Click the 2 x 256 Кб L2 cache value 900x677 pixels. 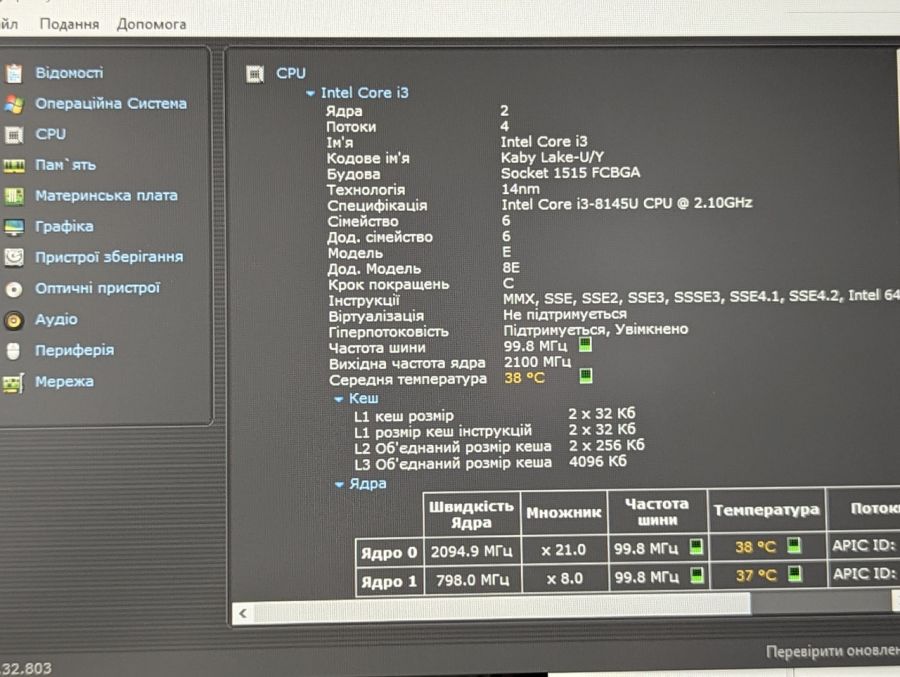pyautogui.click(x=606, y=445)
